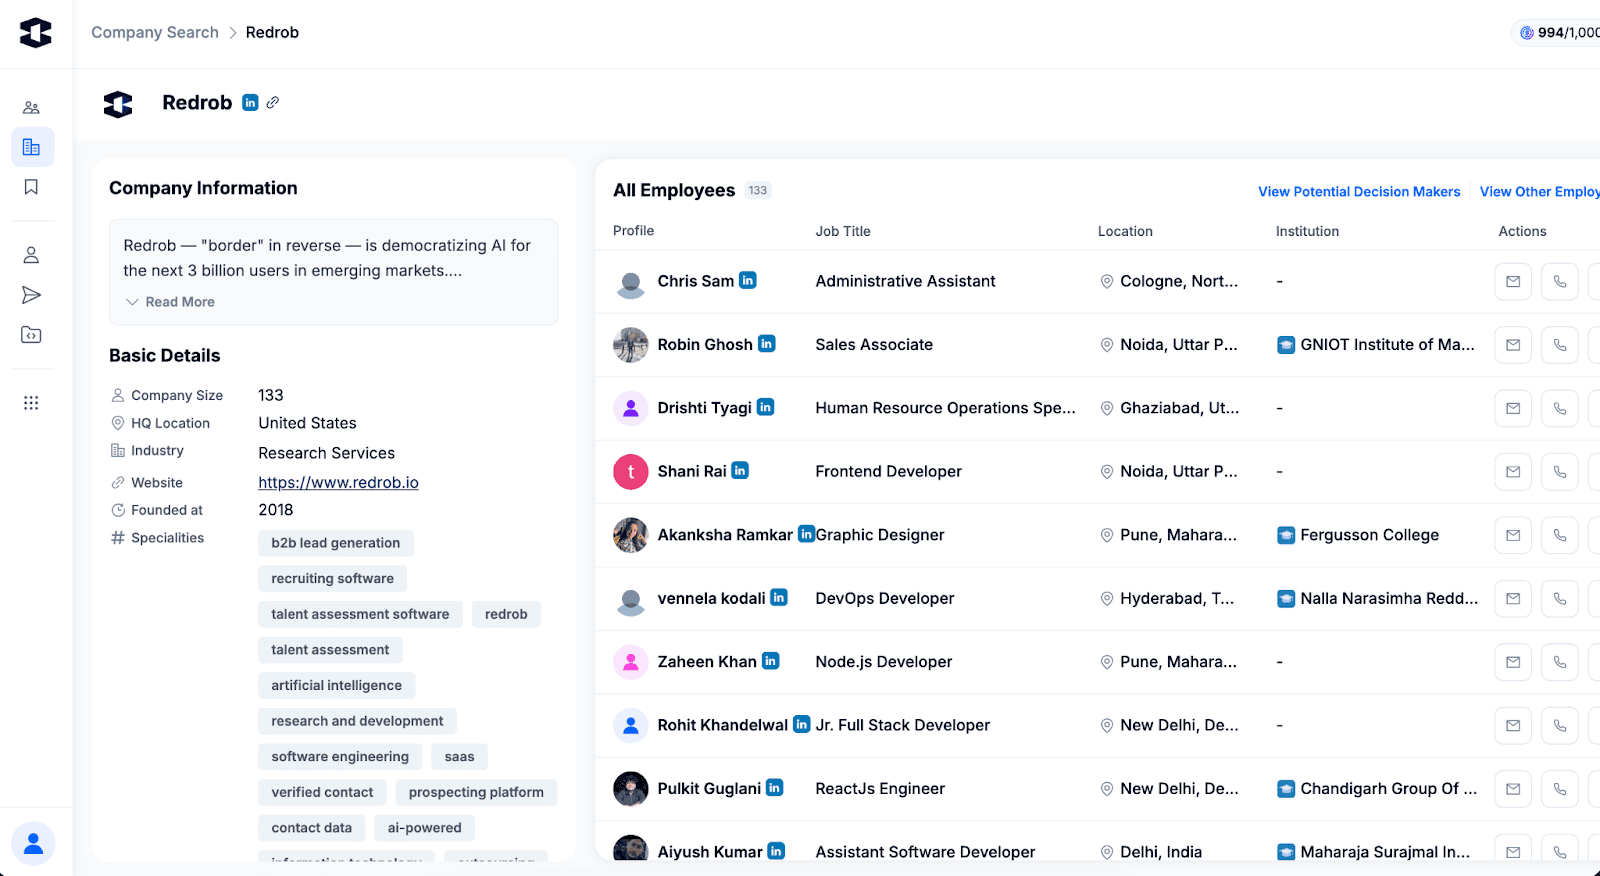
Task: Click the 133 employees count badge
Action: click(758, 190)
